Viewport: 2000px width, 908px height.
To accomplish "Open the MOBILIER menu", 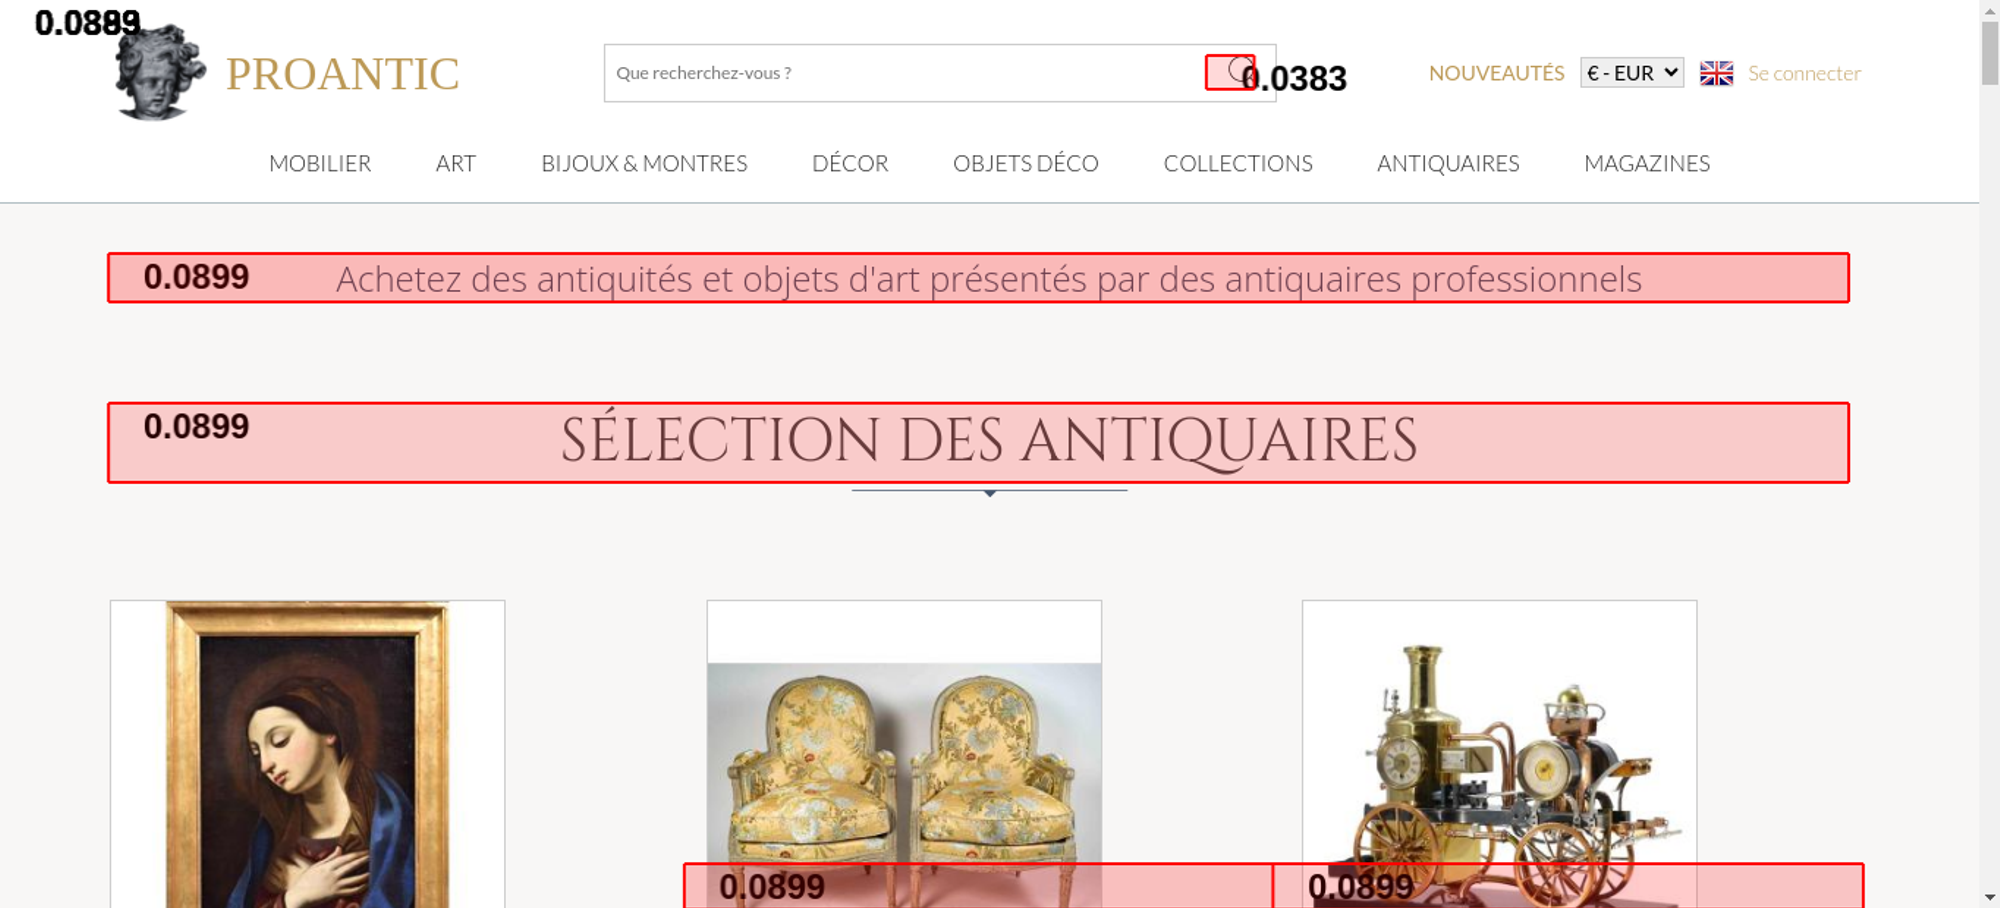I will coord(320,163).
